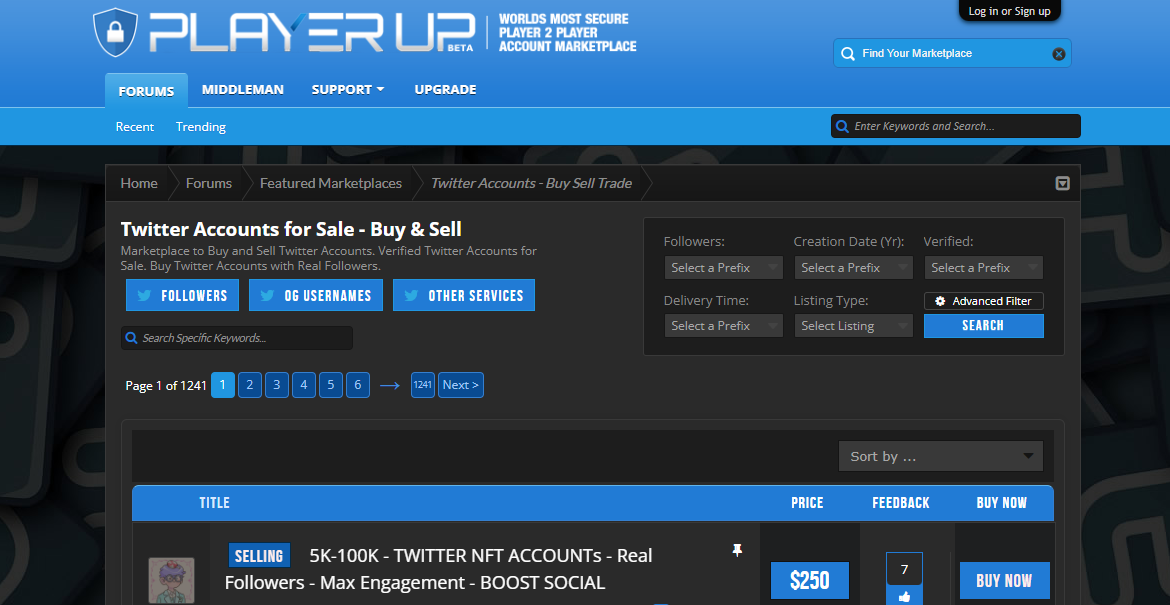Click the magnifier icon in keyword search bar

(842, 126)
